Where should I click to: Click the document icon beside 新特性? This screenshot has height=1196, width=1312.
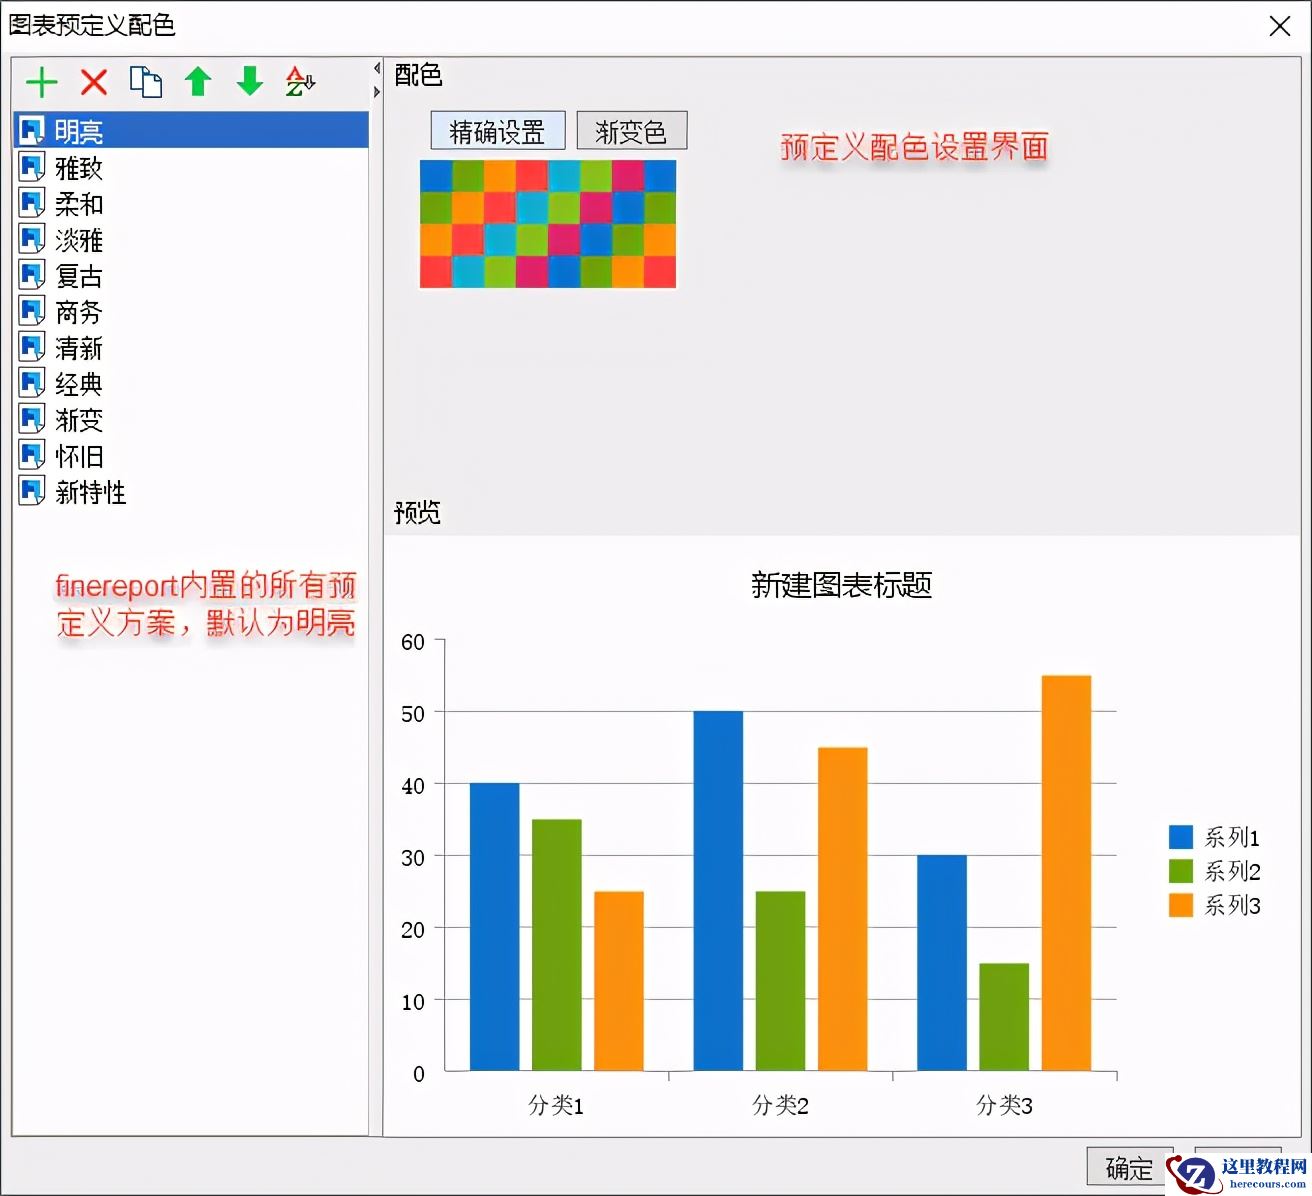(x=31, y=492)
